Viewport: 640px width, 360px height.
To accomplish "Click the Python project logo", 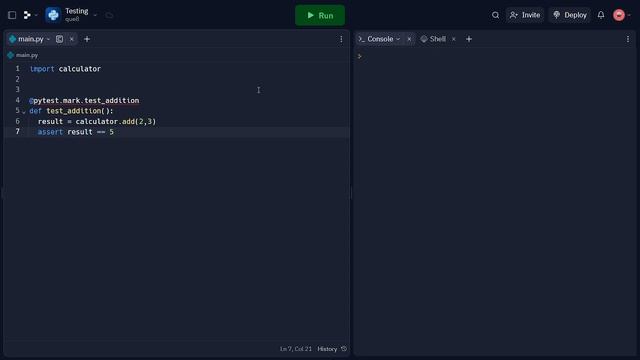I will point(53,15).
